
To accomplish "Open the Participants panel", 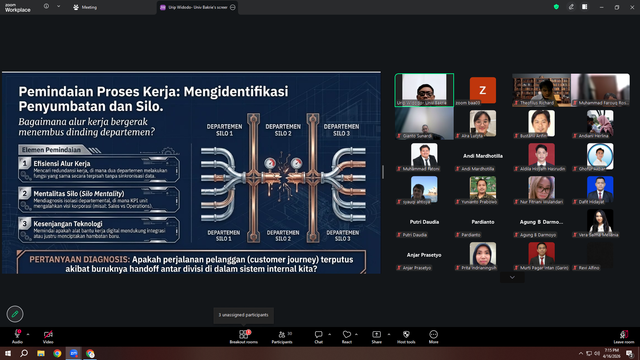I will click(x=282, y=337).
